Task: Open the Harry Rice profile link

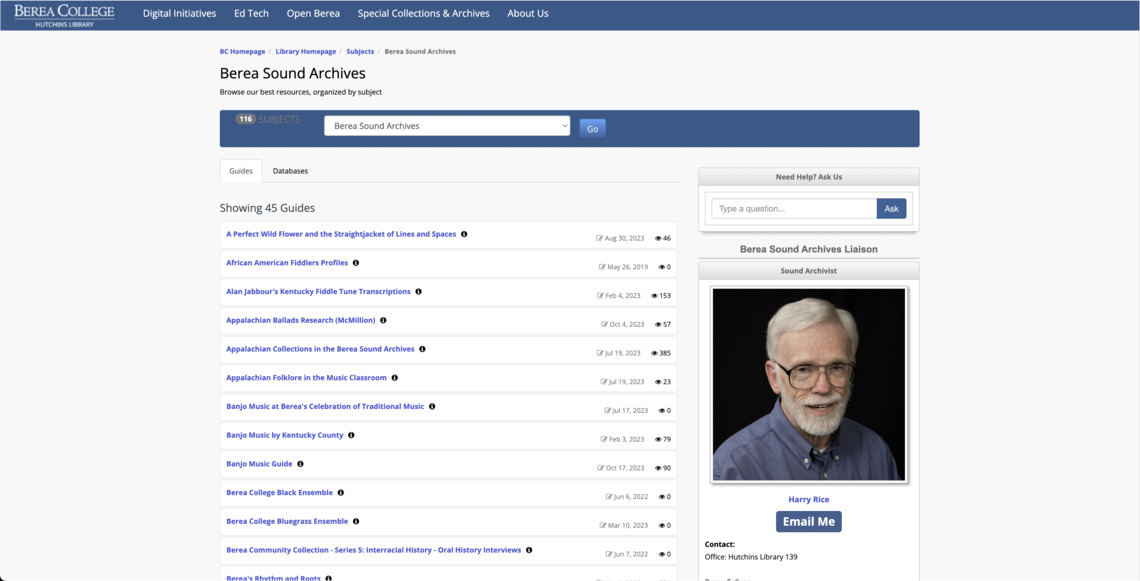Action: [808, 500]
